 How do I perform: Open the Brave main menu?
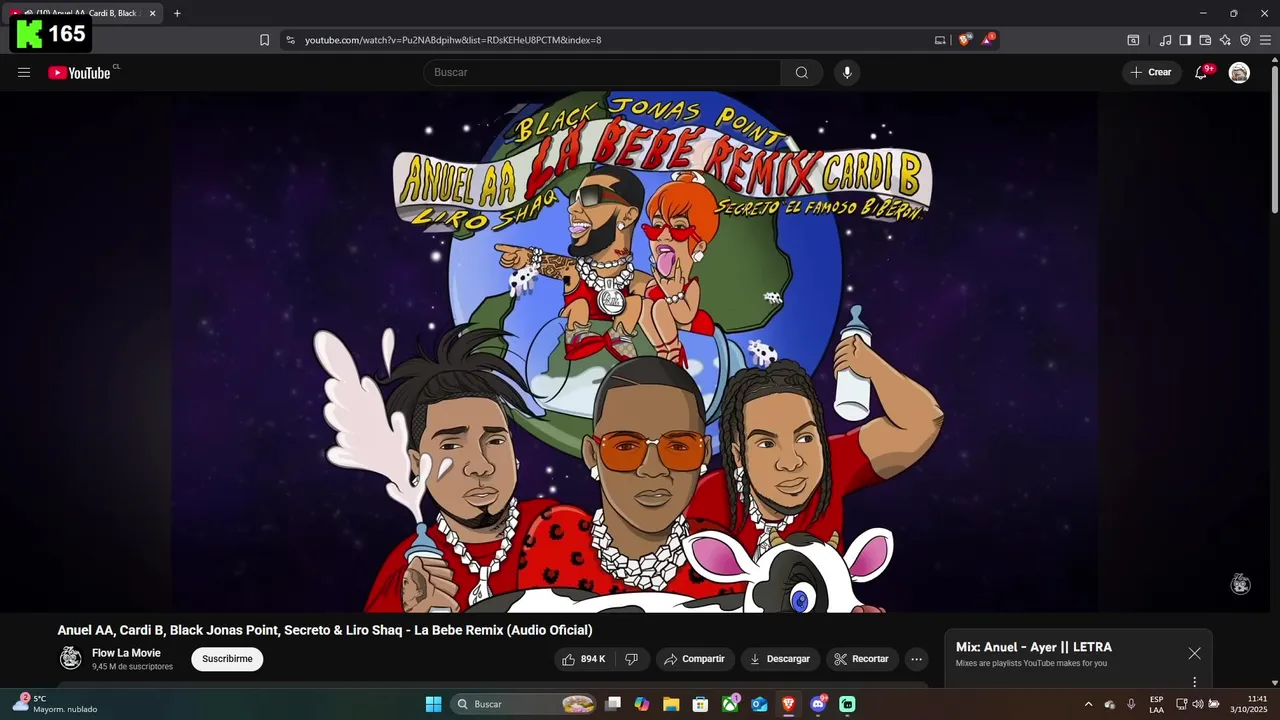(1266, 40)
